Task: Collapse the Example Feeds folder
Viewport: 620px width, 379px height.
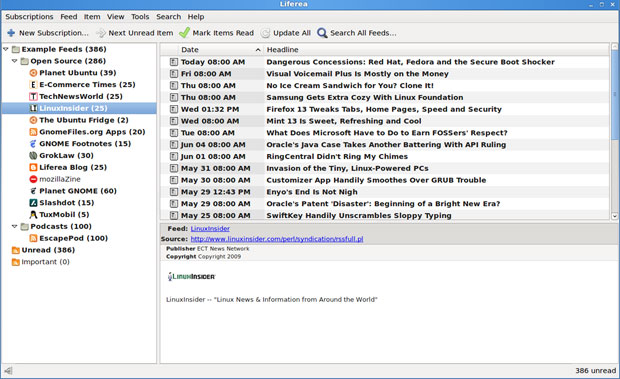Action: [6, 49]
